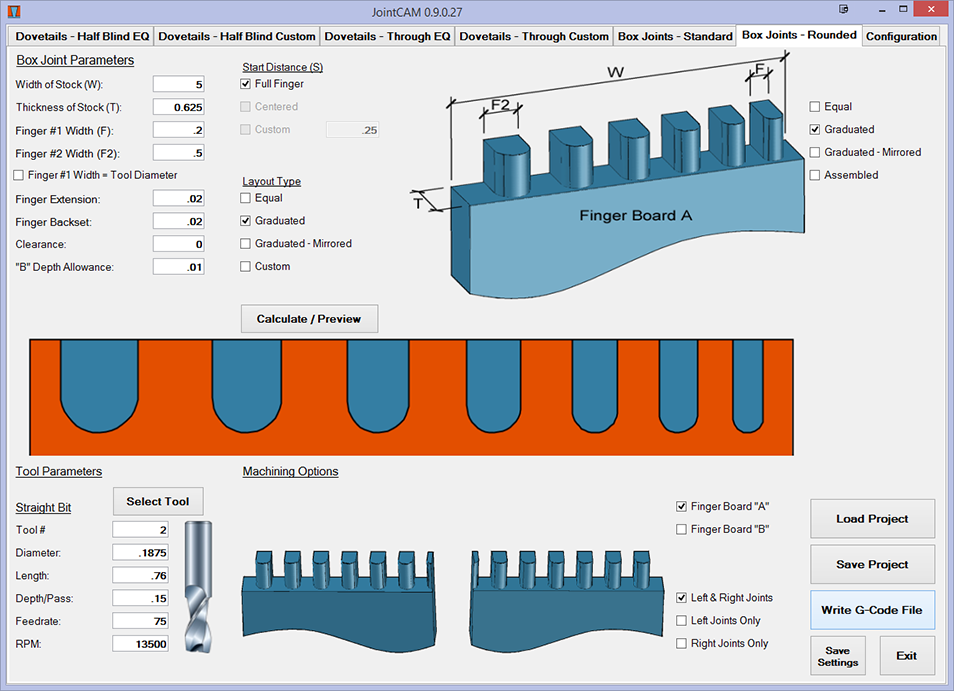Screen dimensions: 954x691
Task: Click the orange joint layout preview
Action: (411, 397)
